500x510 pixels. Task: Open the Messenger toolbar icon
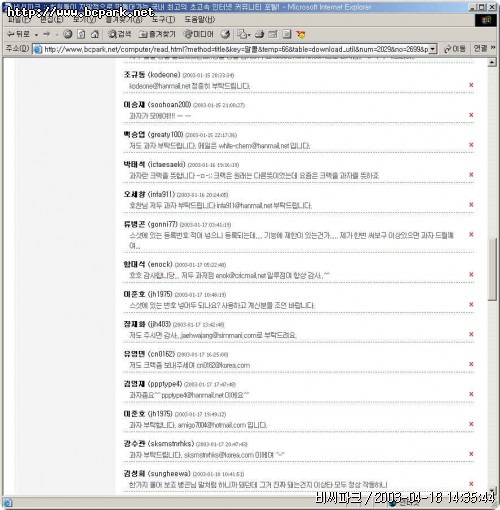click(x=301, y=34)
